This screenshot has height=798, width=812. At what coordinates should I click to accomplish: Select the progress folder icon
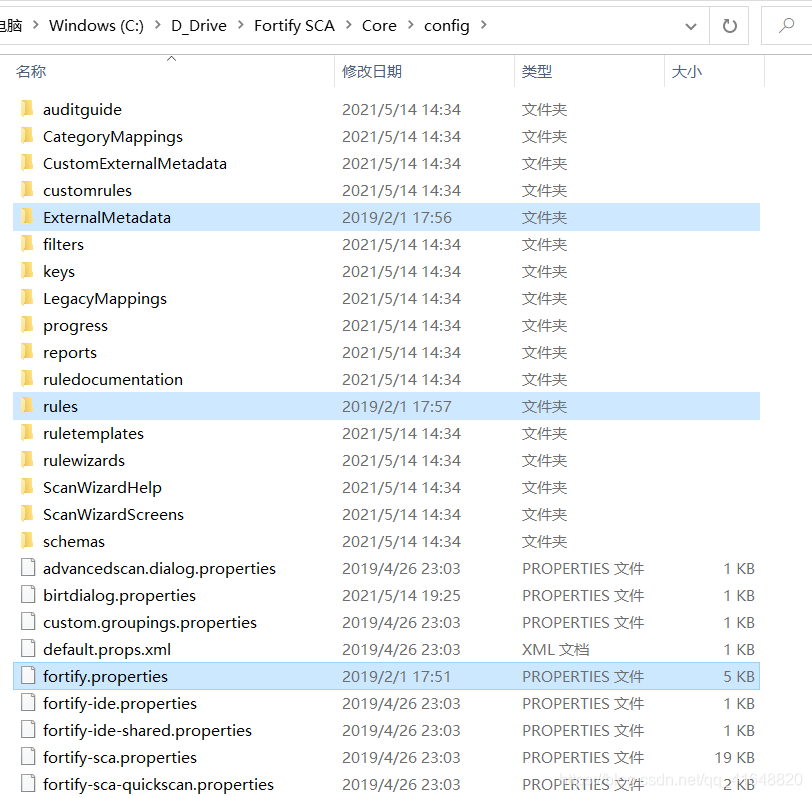[27, 325]
